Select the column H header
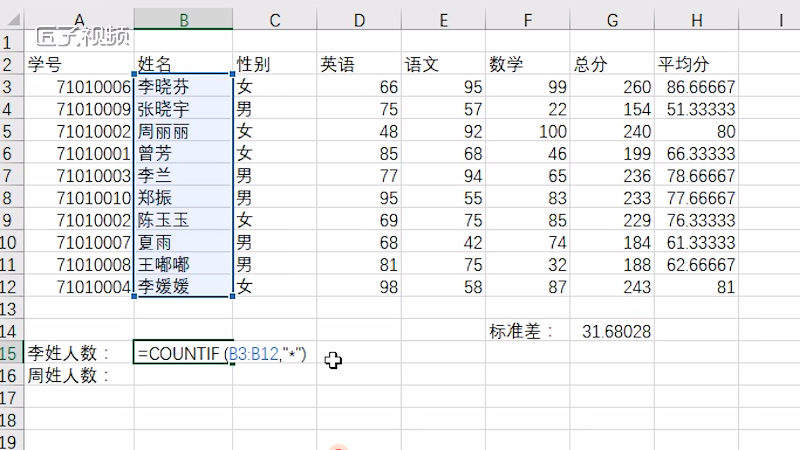Screen dimensions: 800x450 (696, 18)
